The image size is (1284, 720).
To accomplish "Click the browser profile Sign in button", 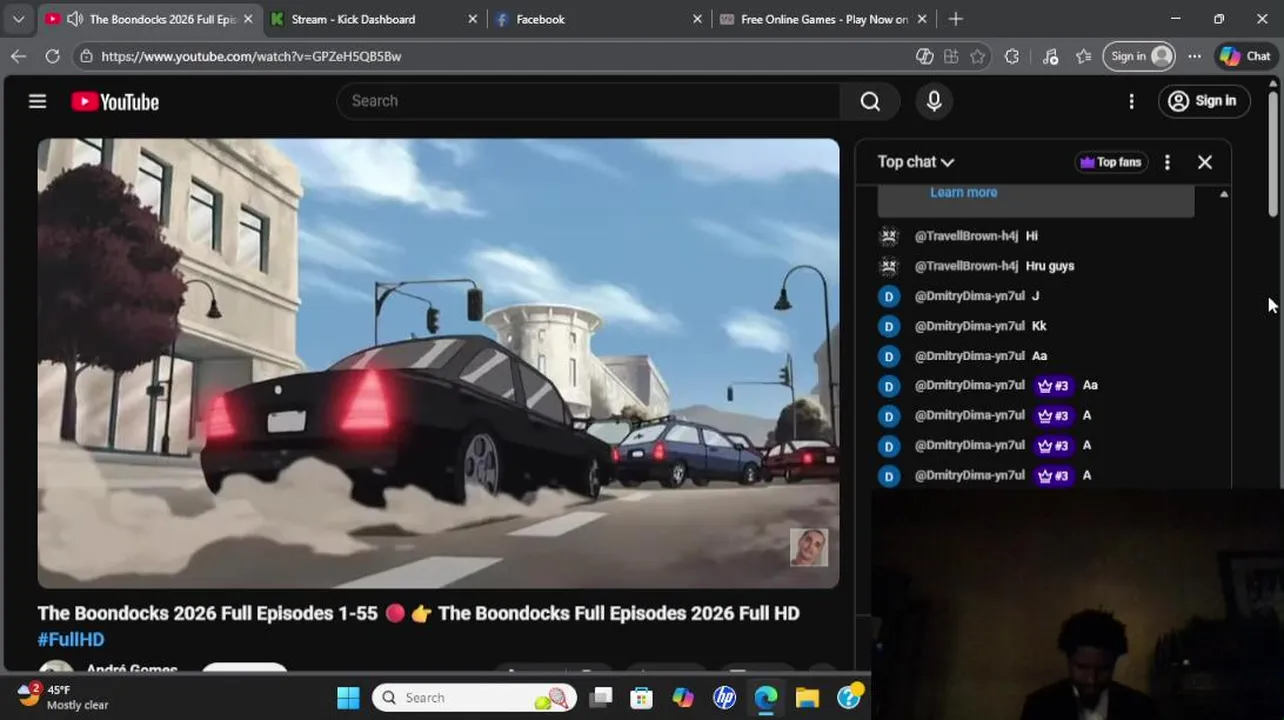I will [1139, 56].
